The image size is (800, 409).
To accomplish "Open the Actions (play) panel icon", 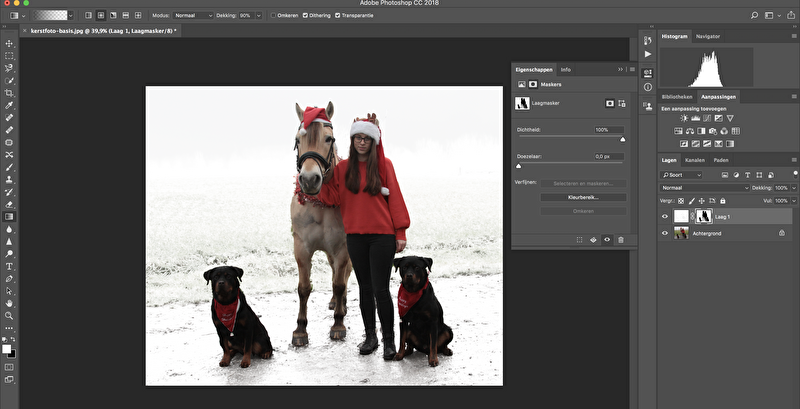I will 648,54.
